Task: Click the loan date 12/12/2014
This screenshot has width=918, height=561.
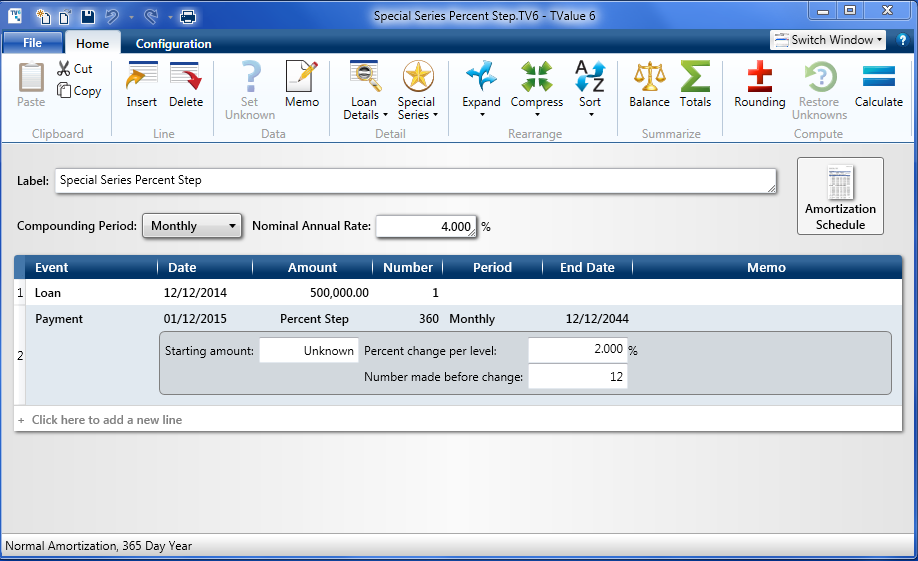Action: point(195,293)
